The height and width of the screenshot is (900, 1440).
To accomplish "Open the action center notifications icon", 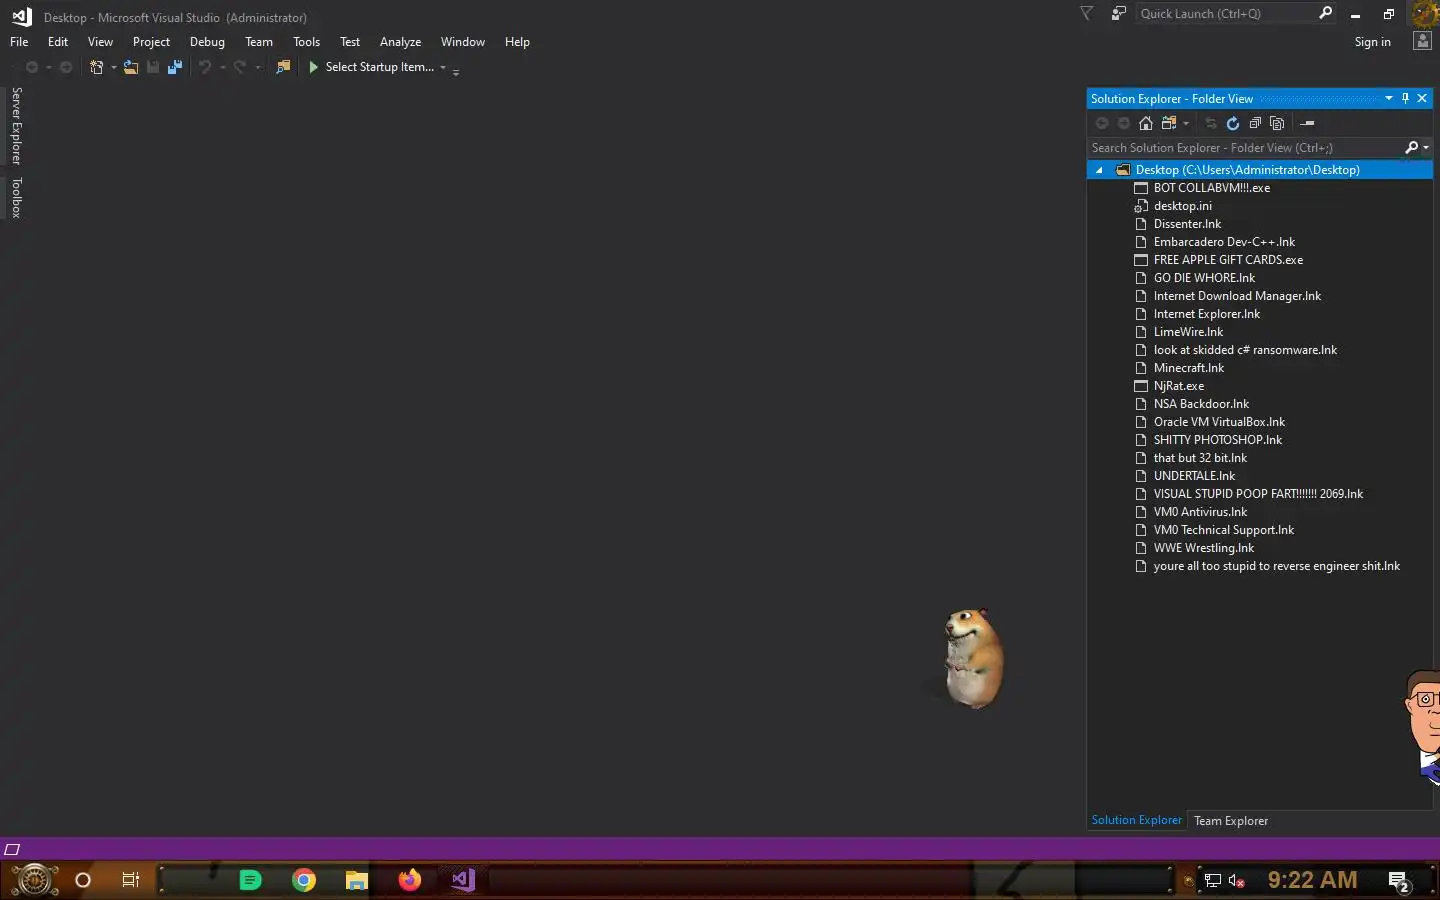I will pos(1399,881).
